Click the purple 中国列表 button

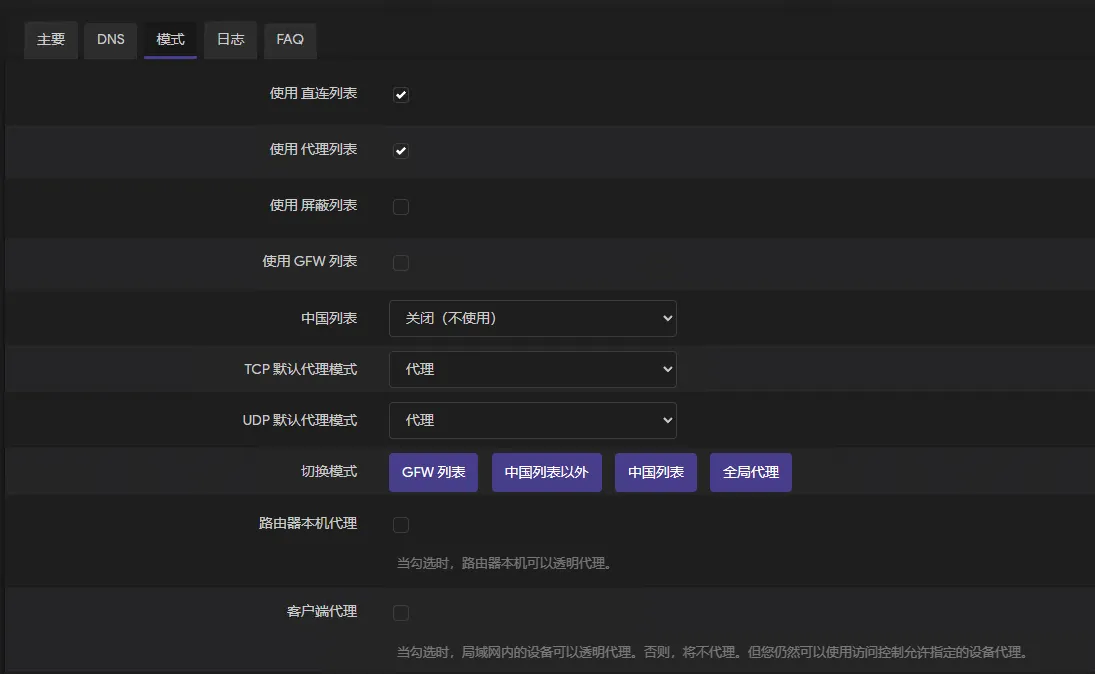pyautogui.click(x=656, y=472)
